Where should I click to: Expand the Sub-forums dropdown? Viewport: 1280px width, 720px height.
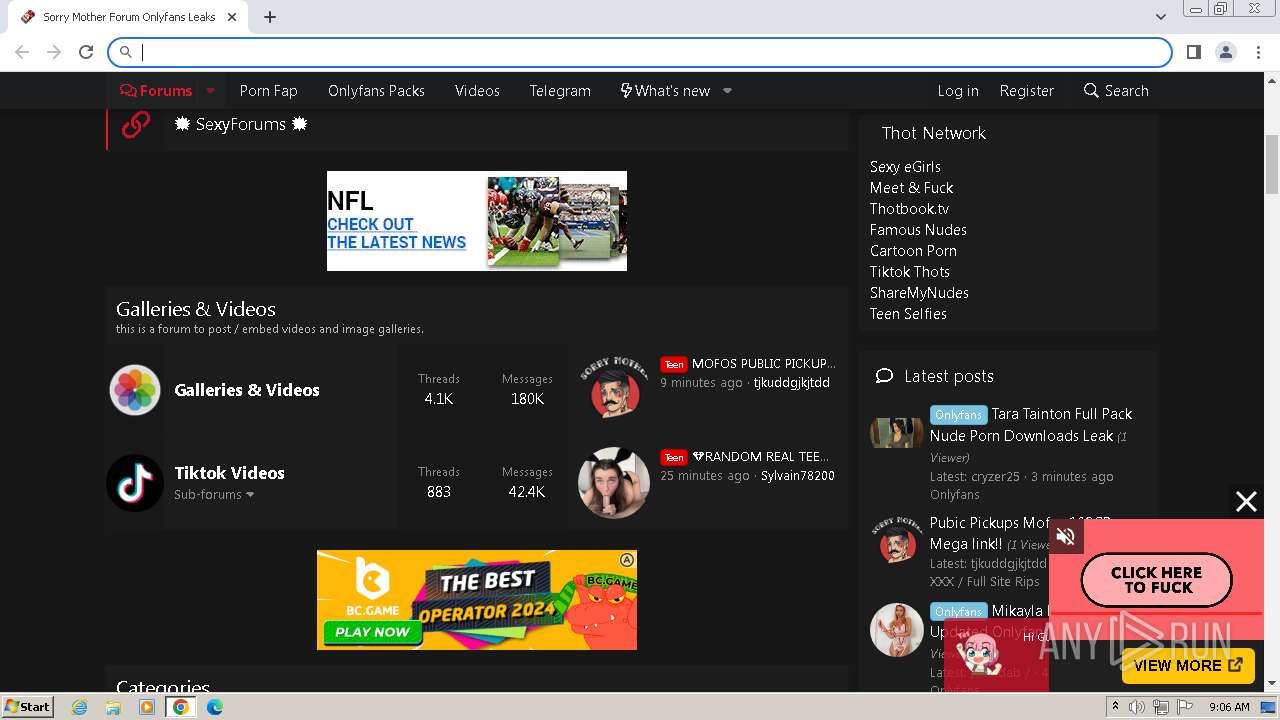coord(214,494)
